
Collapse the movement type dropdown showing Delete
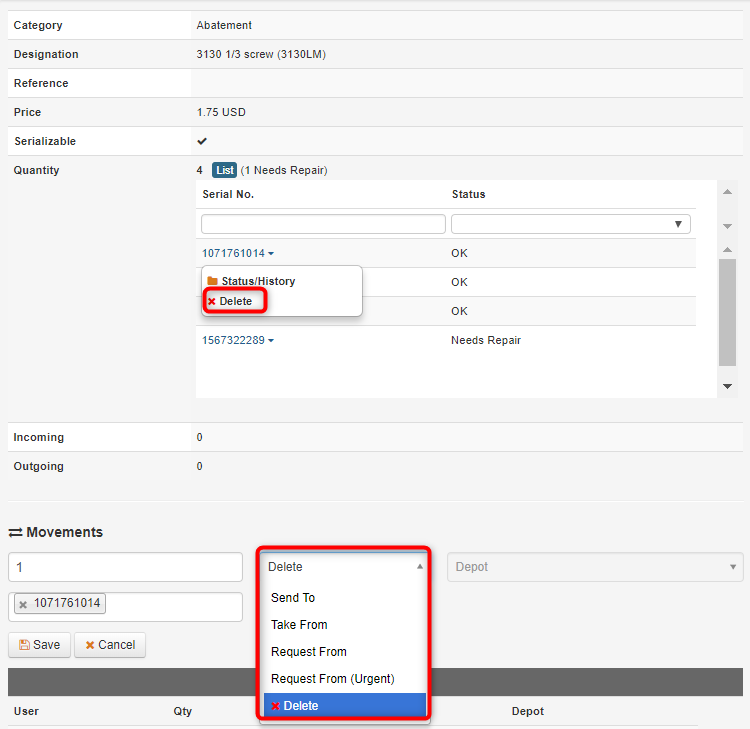coord(343,567)
